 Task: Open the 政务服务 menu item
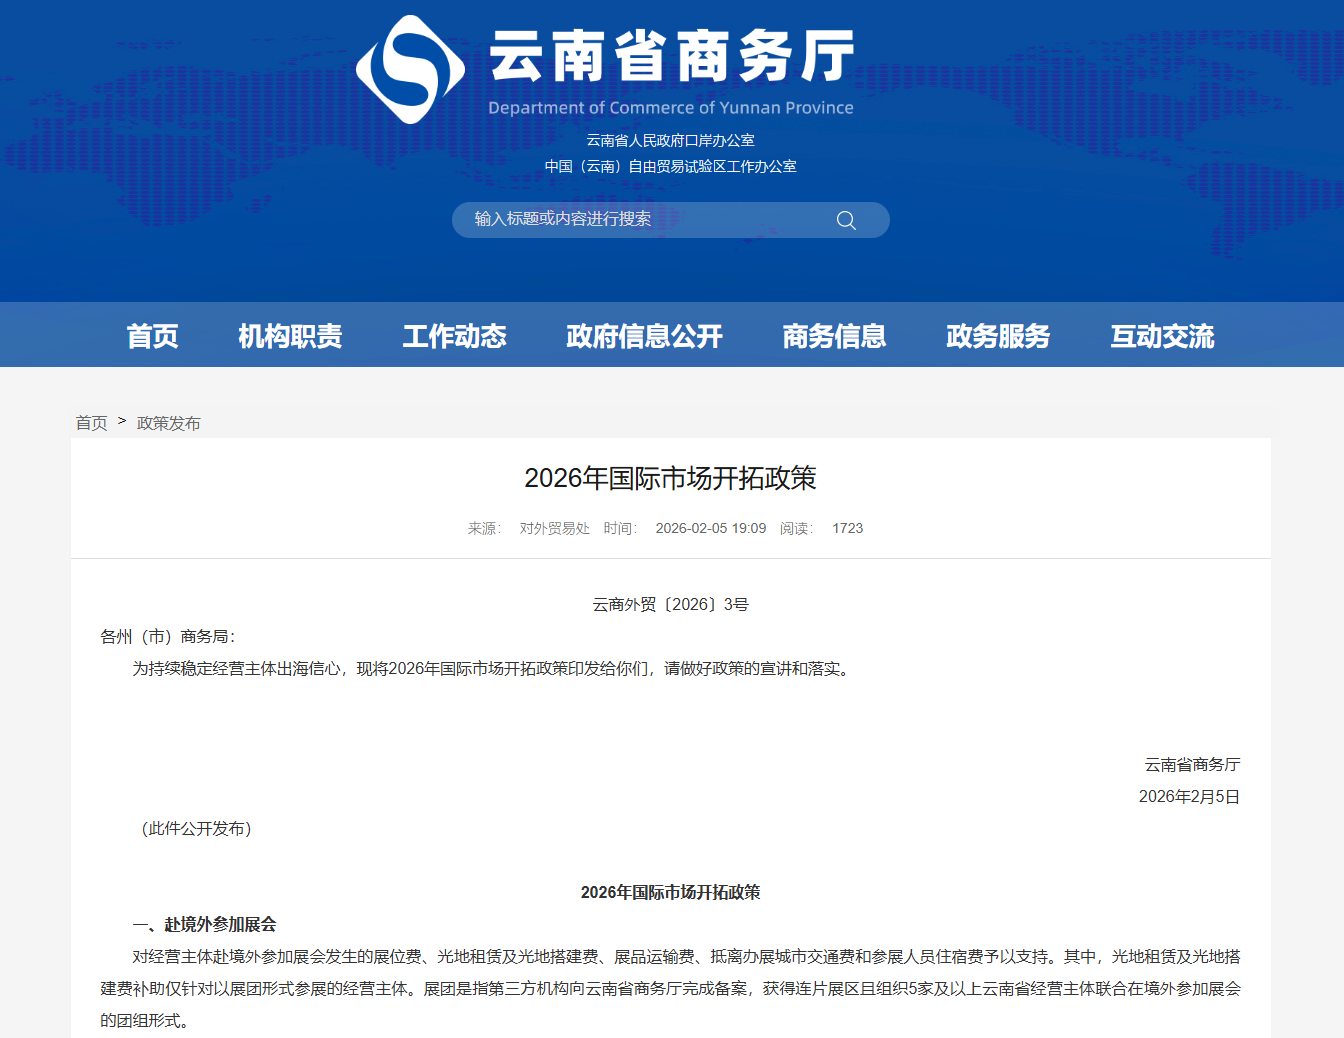(998, 336)
